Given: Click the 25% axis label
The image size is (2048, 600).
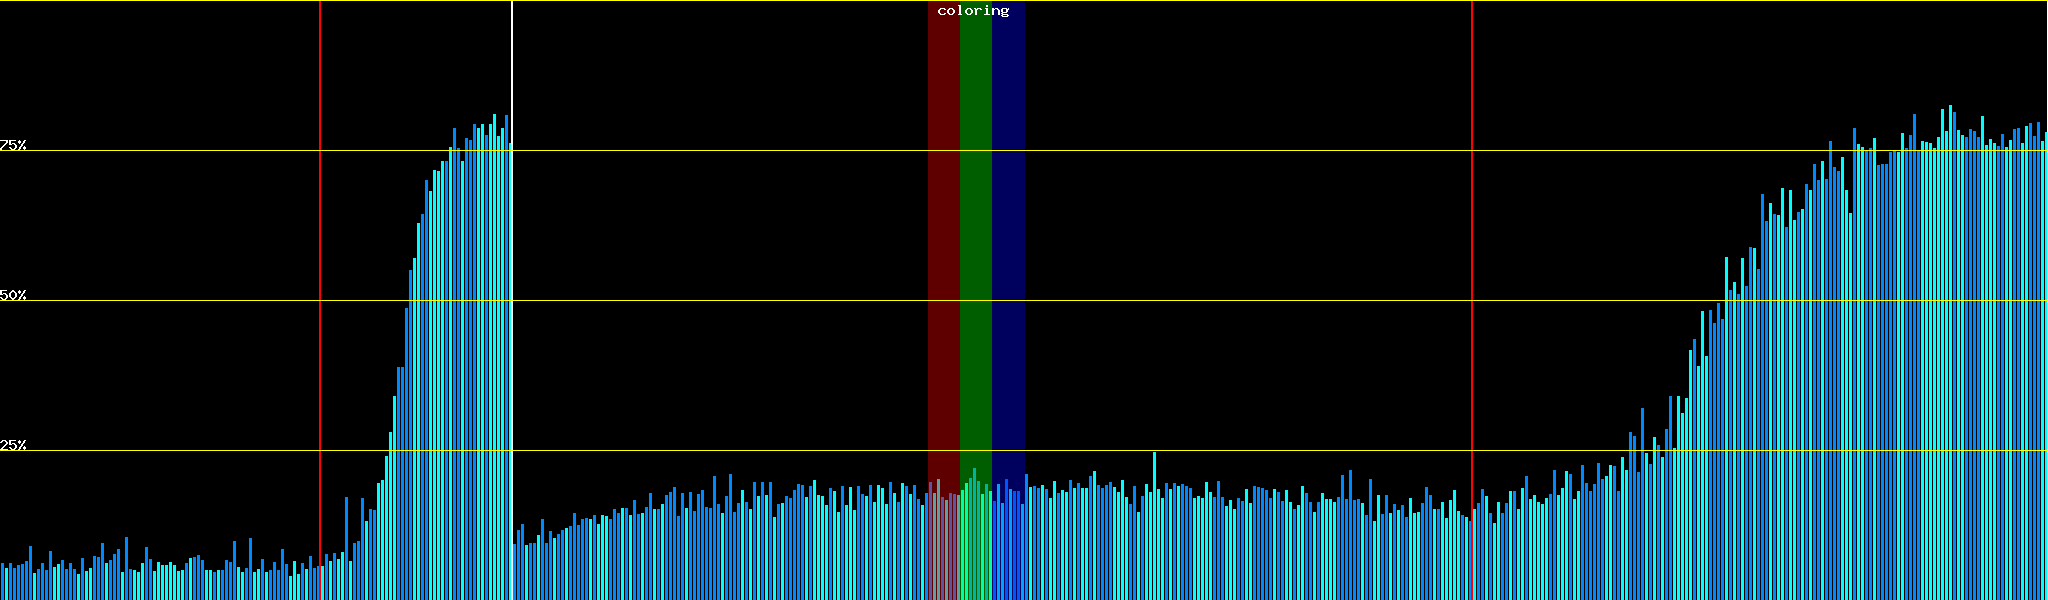Looking at the screenshot, I should point(13,445).
